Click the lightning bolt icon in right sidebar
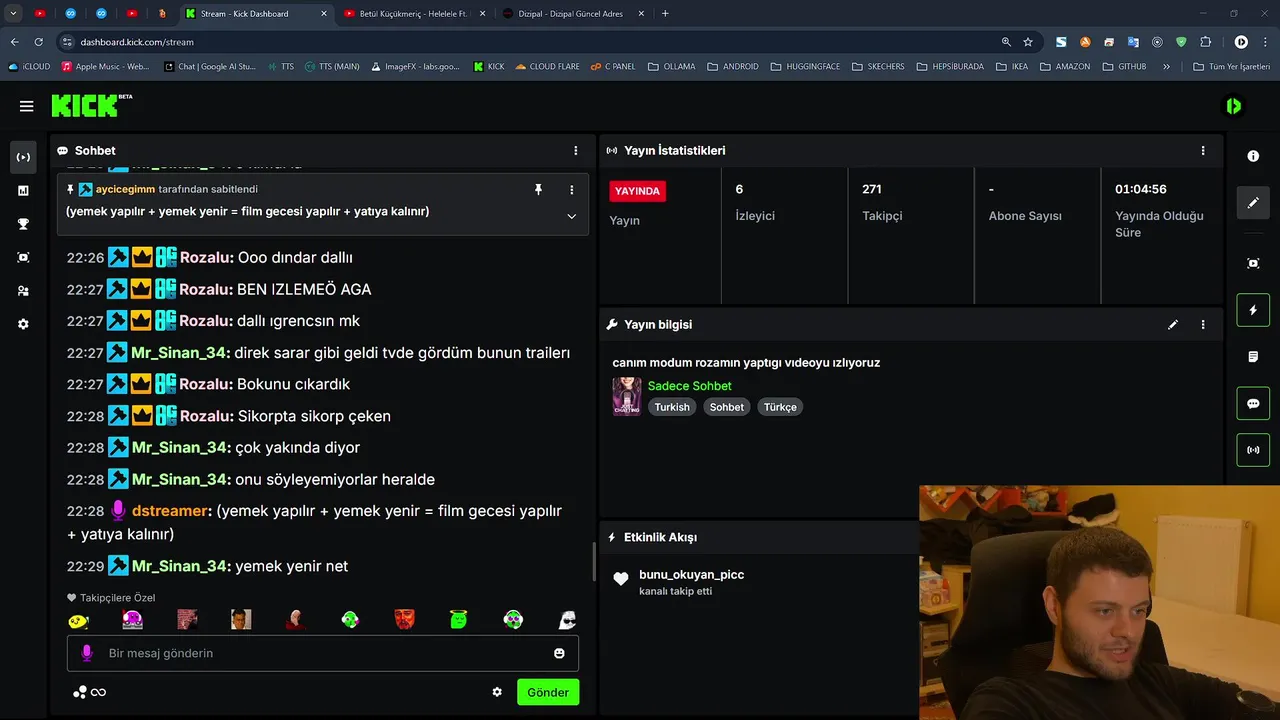This screenshot has height=720, width=1280. pos(1253,310)
